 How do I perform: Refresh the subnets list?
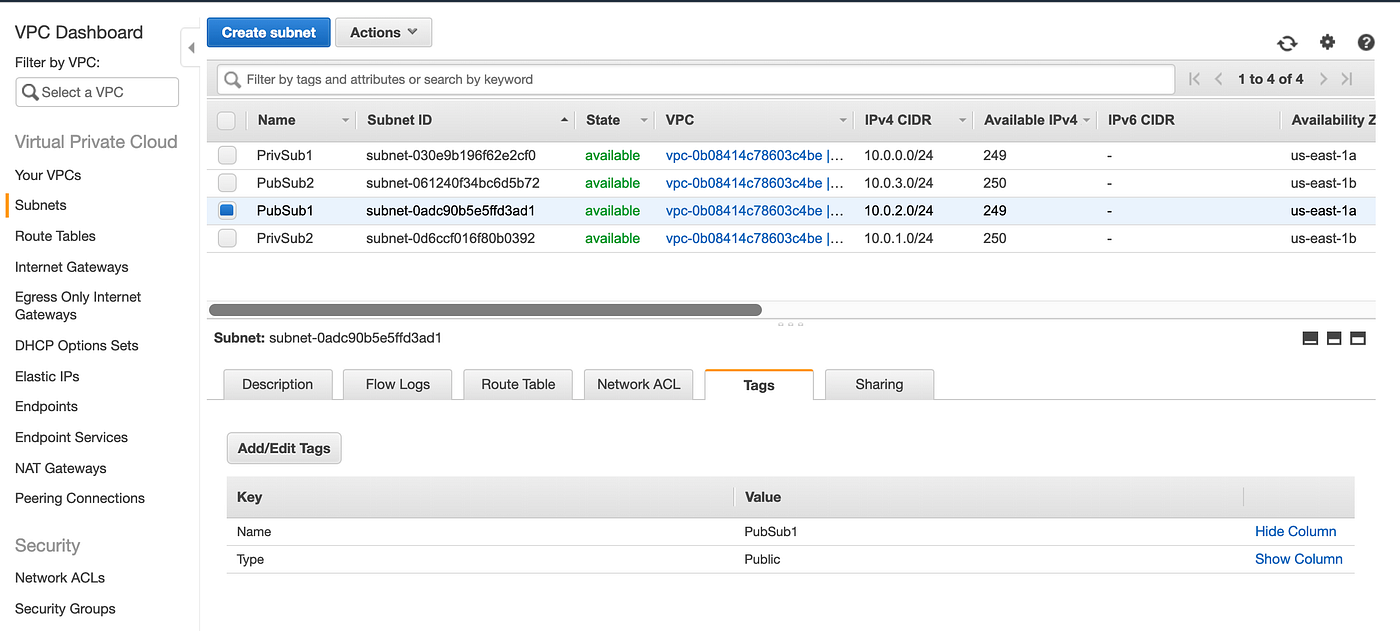[1287, 43]
